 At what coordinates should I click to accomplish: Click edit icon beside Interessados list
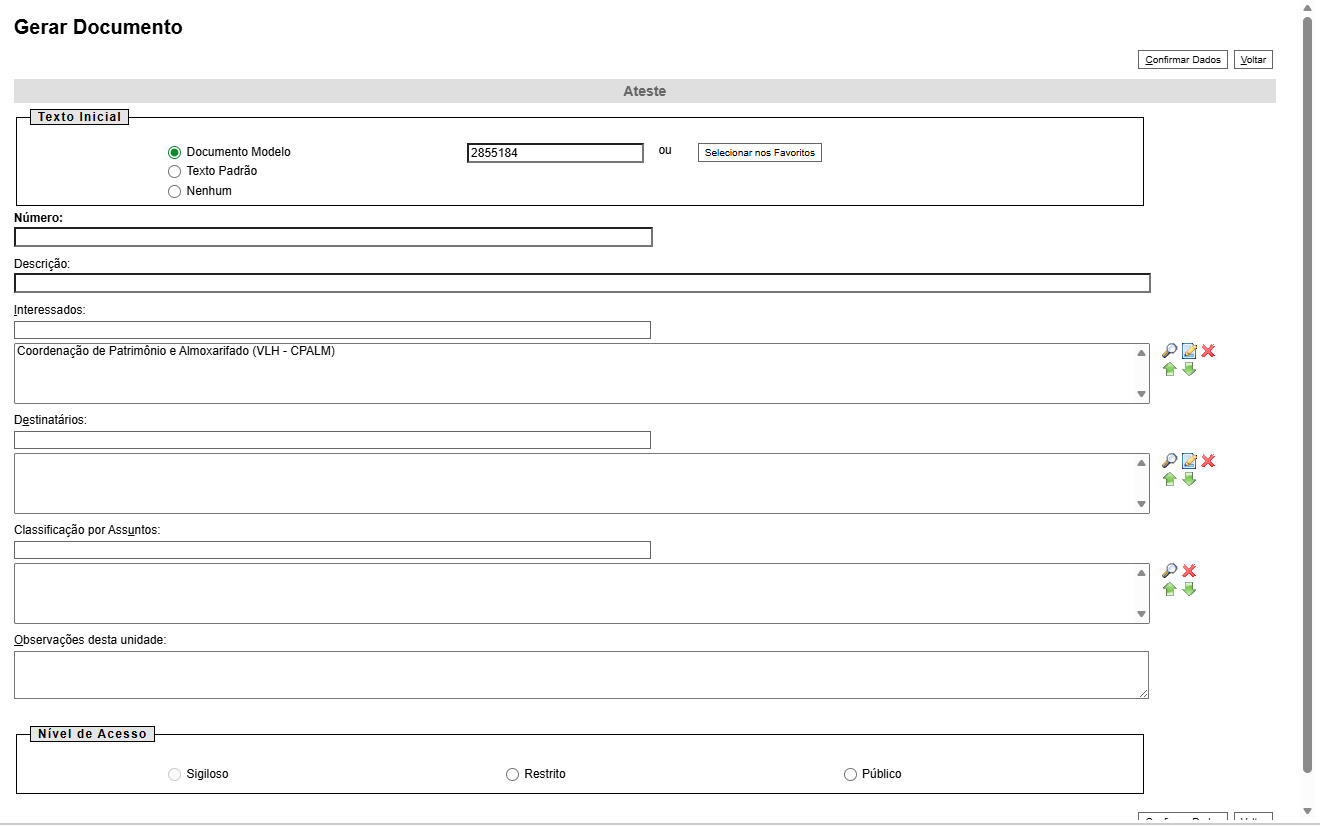pos(1189,351)
